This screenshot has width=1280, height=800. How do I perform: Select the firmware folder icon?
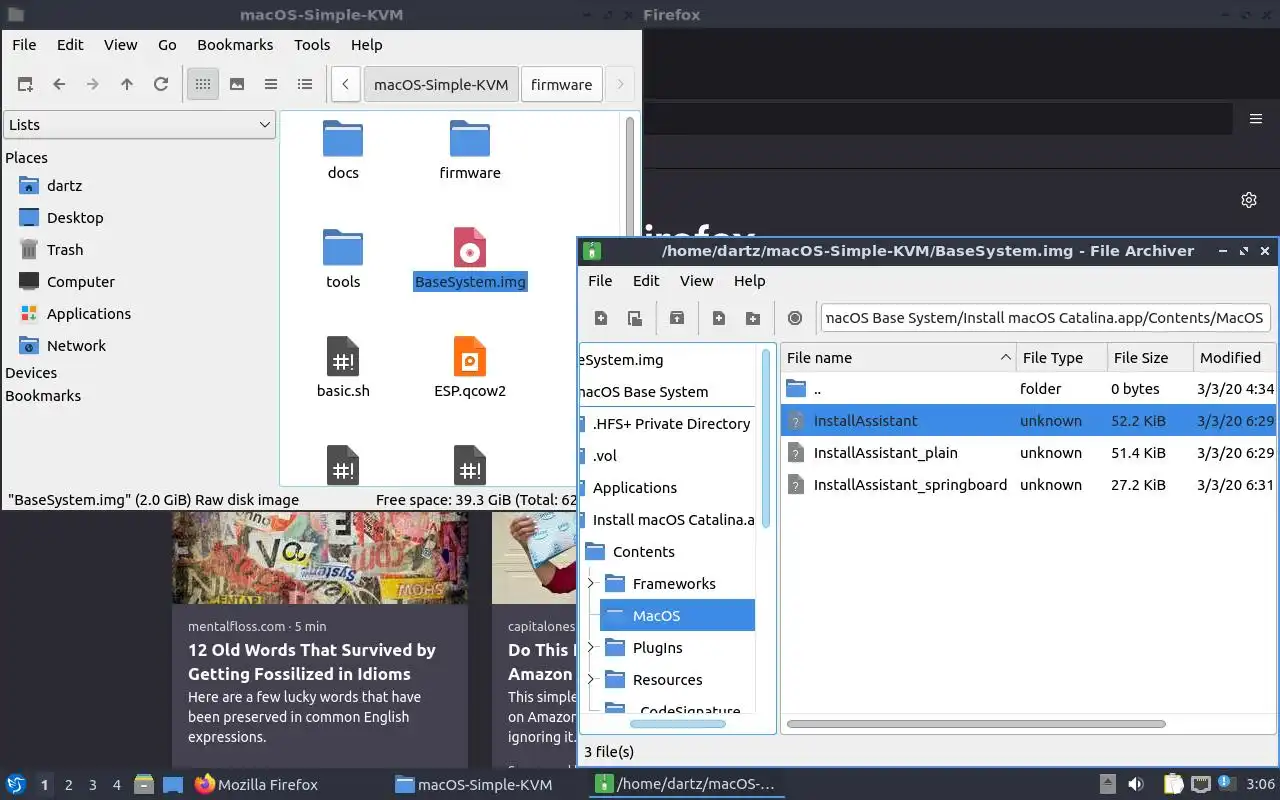[x=470, y=139]
